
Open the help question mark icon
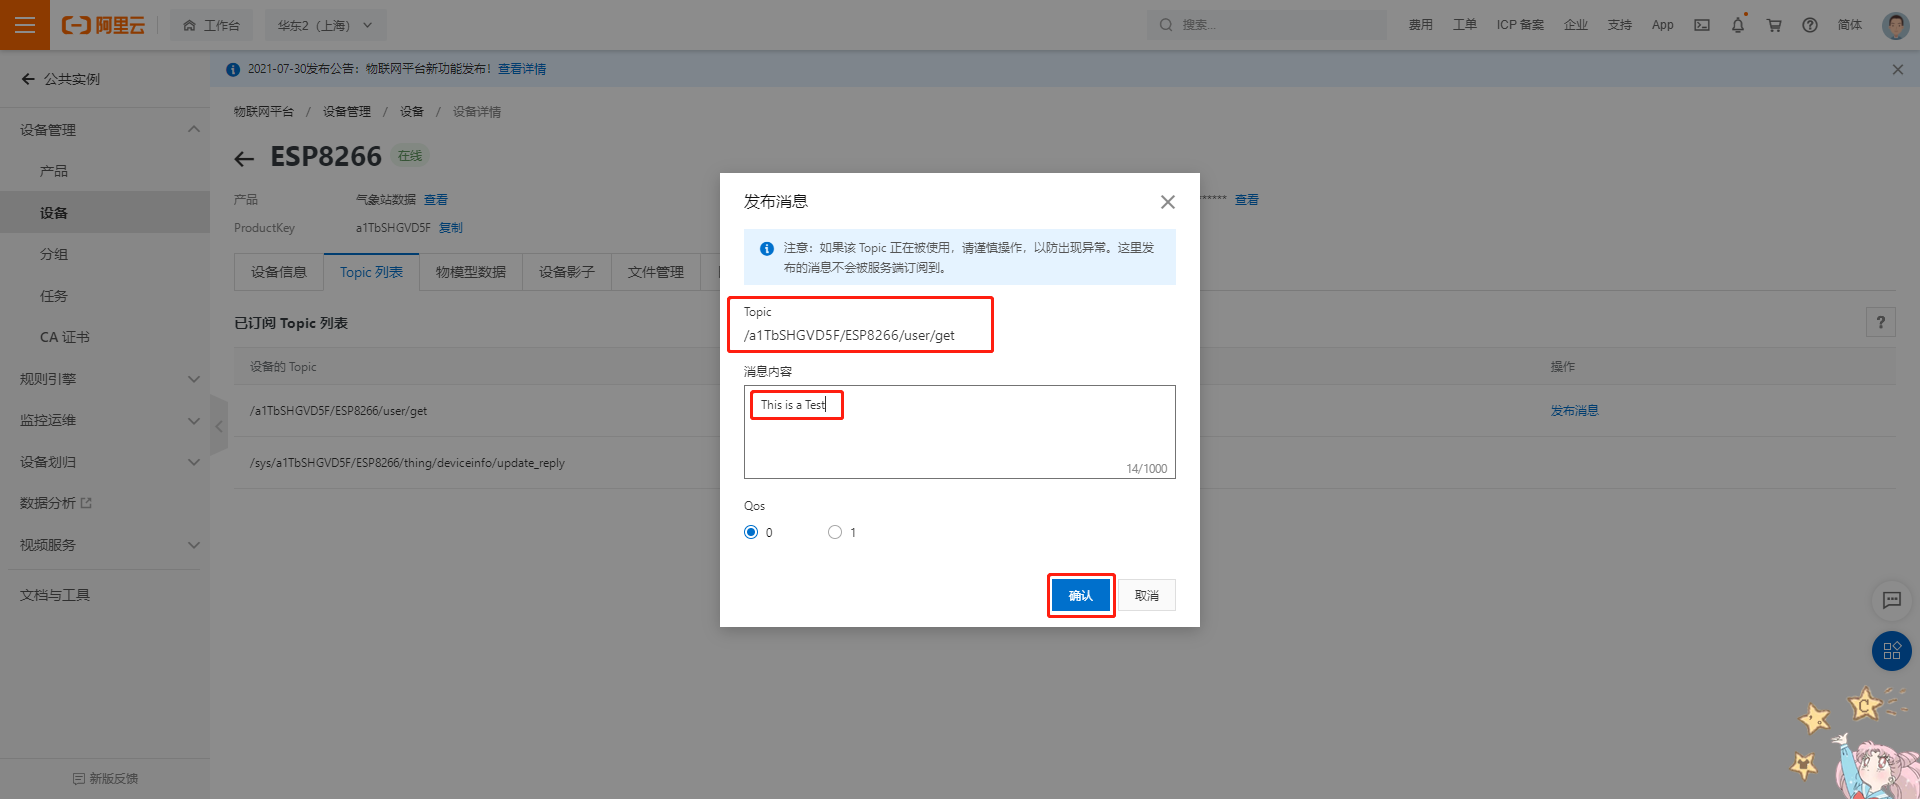click(x=1810, y=25)
